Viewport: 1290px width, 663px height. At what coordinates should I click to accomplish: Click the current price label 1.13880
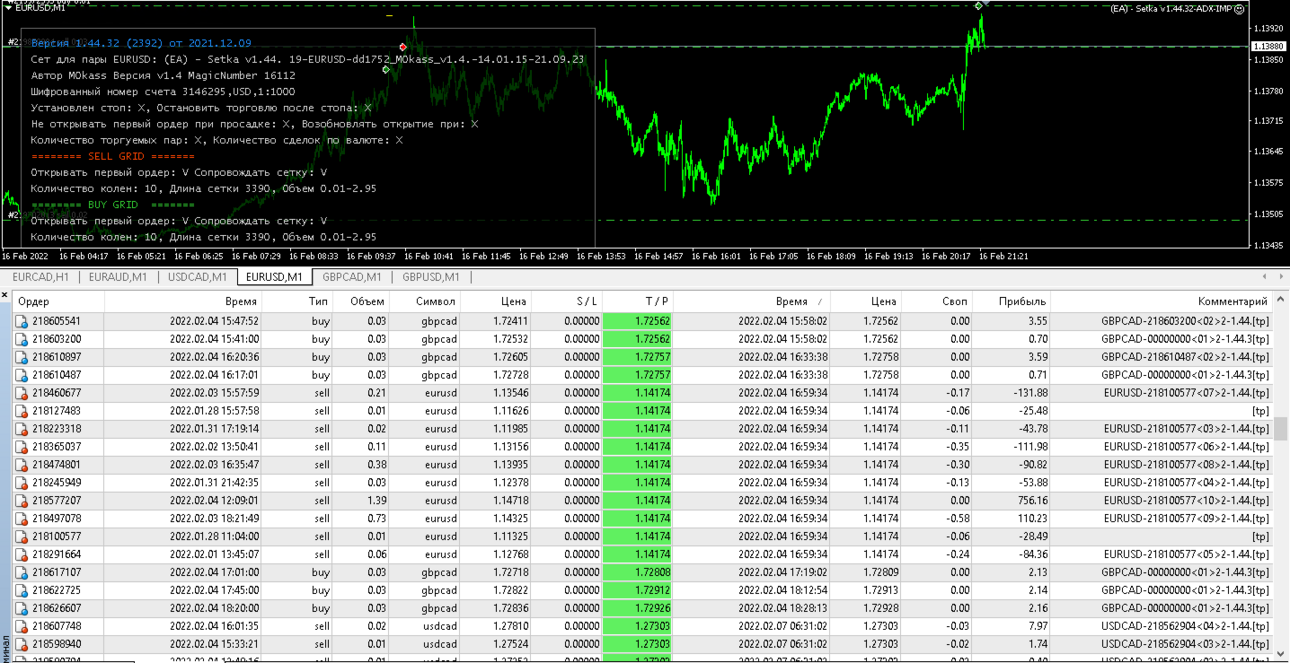[x=1269, y=46]
